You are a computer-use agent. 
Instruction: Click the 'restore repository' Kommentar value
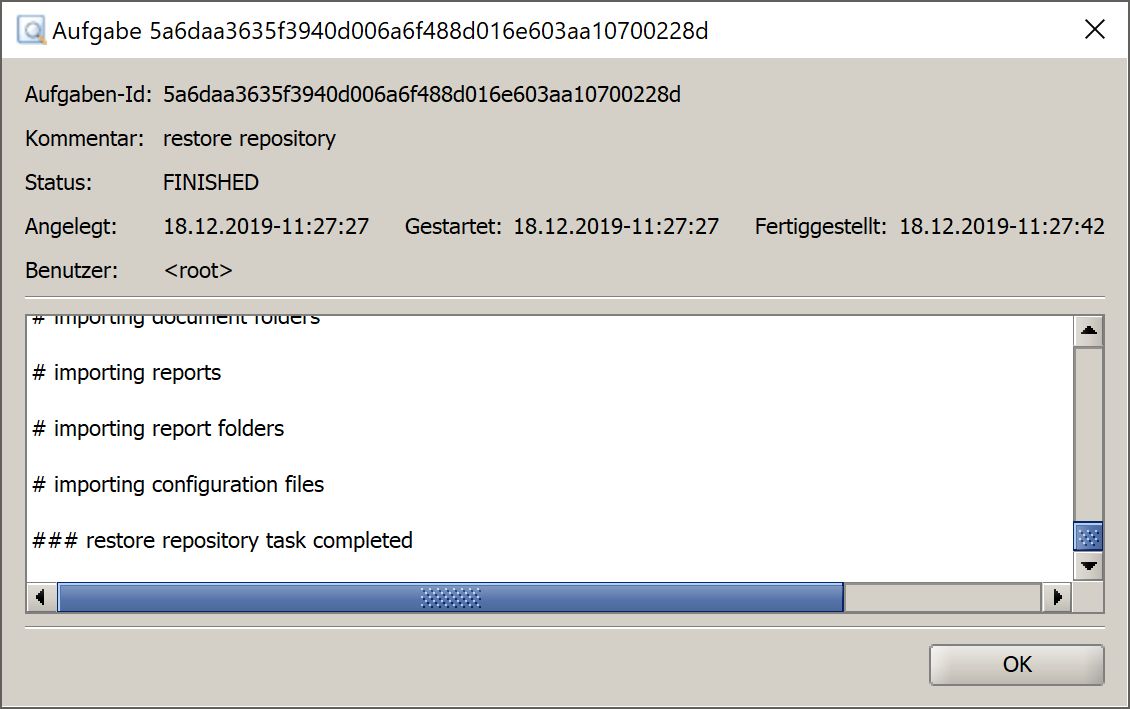pyautogui.click(x=249, y=138)
